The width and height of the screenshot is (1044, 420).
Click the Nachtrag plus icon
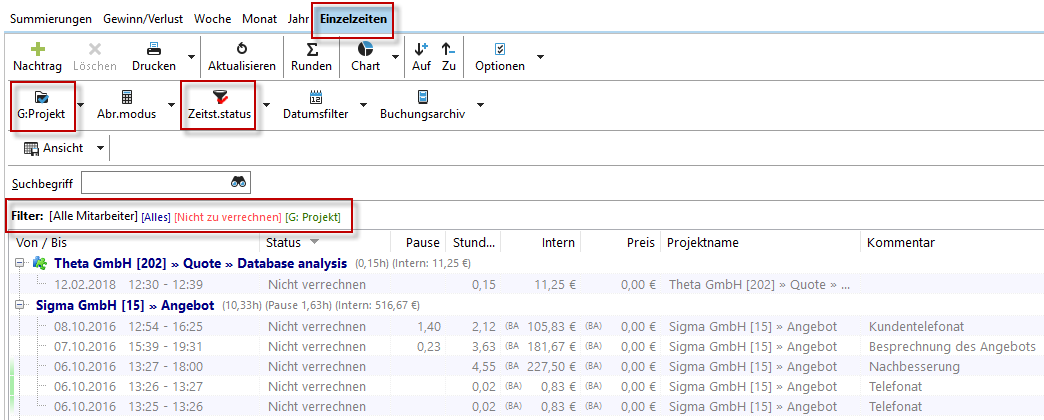(x=37, y=49)
